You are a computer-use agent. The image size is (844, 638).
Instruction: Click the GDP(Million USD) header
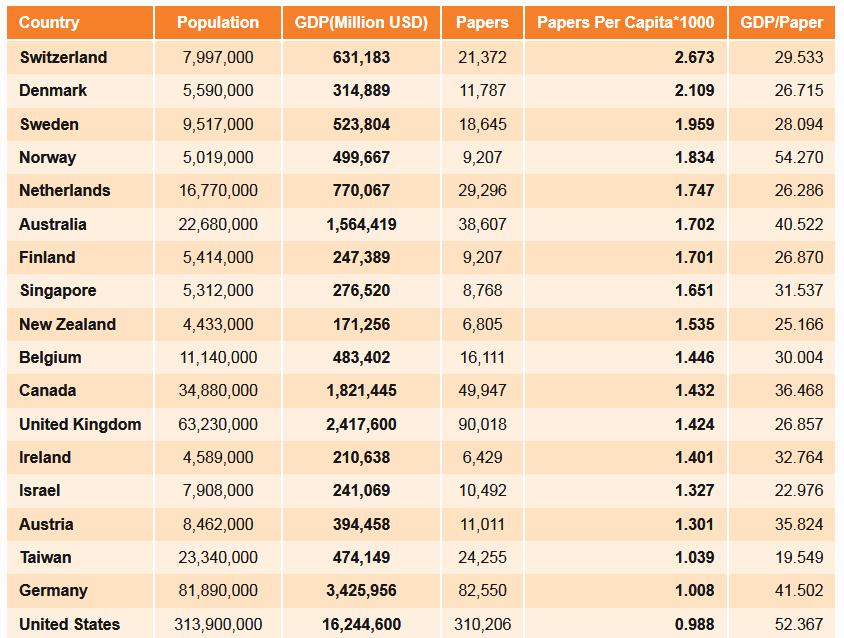coord(361,23)
